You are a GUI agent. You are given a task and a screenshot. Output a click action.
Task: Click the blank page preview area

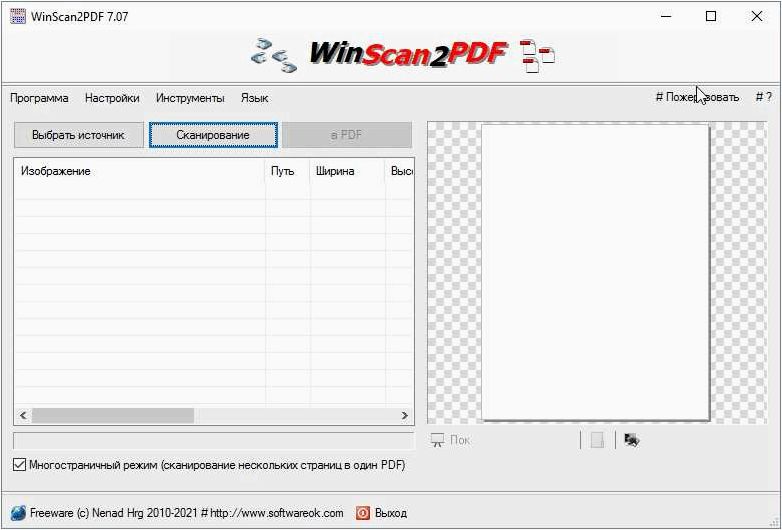coord(595,272)
